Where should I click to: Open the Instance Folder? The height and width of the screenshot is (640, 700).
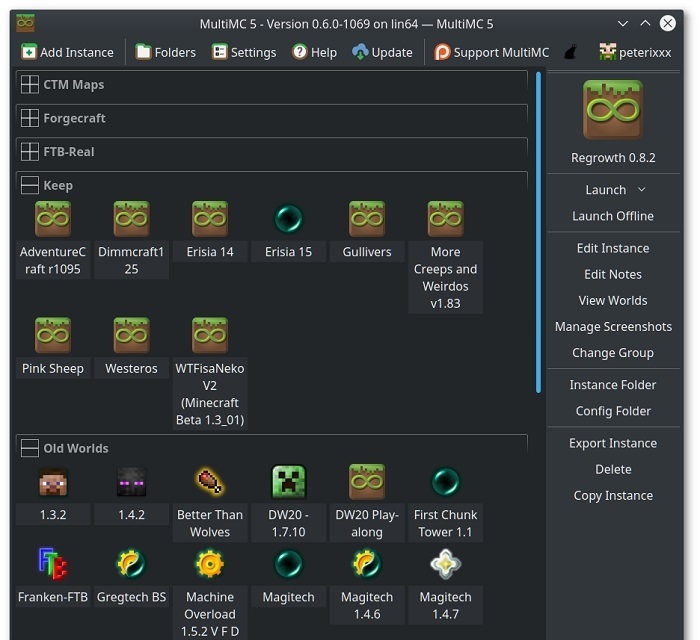[613, 385]
